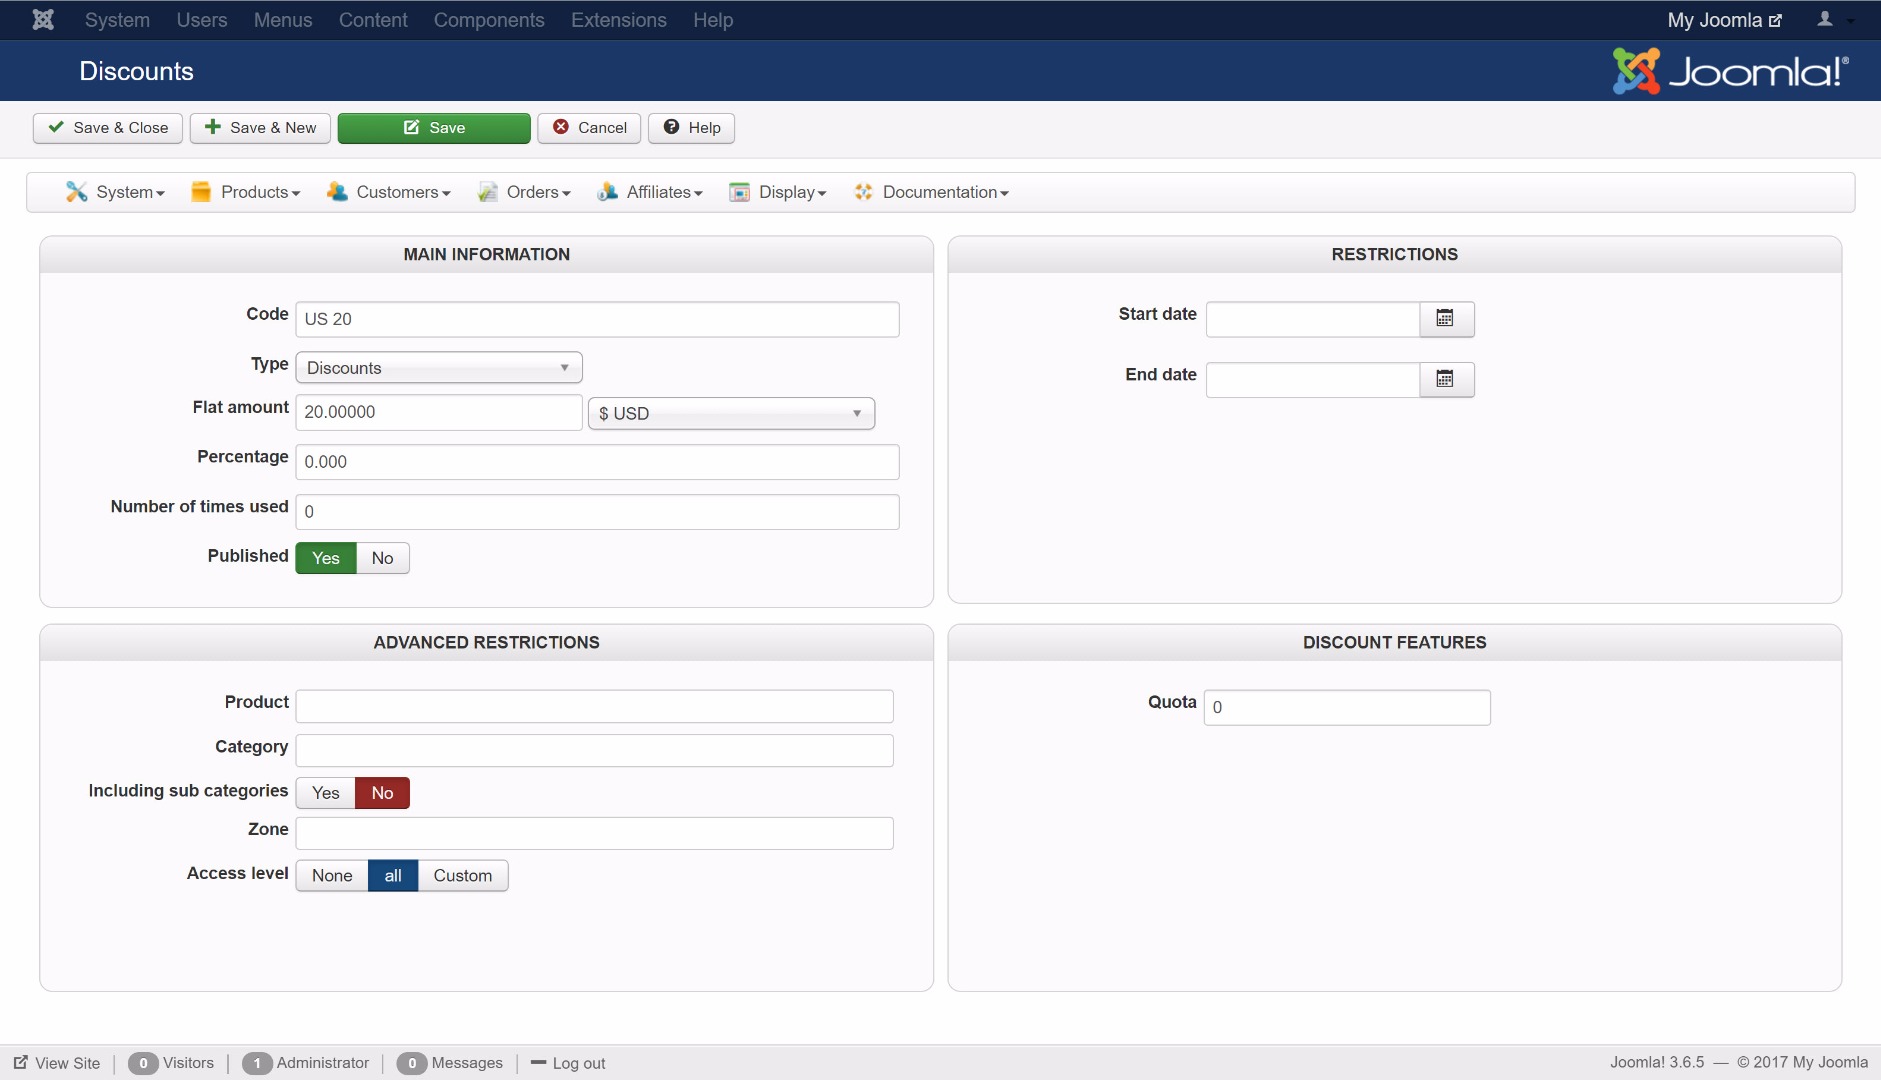Open the System menu in top bar
The height and width of the screenshot is (1080, 1881).
point(117,20)
